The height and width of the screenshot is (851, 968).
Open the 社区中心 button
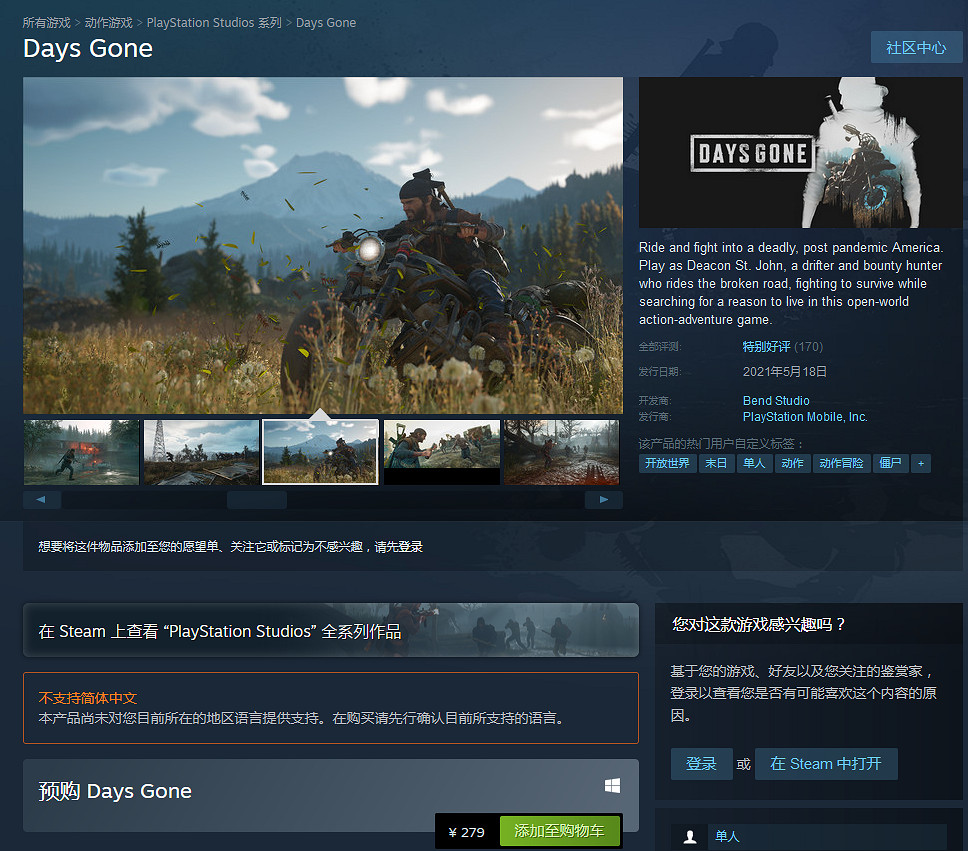[x=916, y=47]
